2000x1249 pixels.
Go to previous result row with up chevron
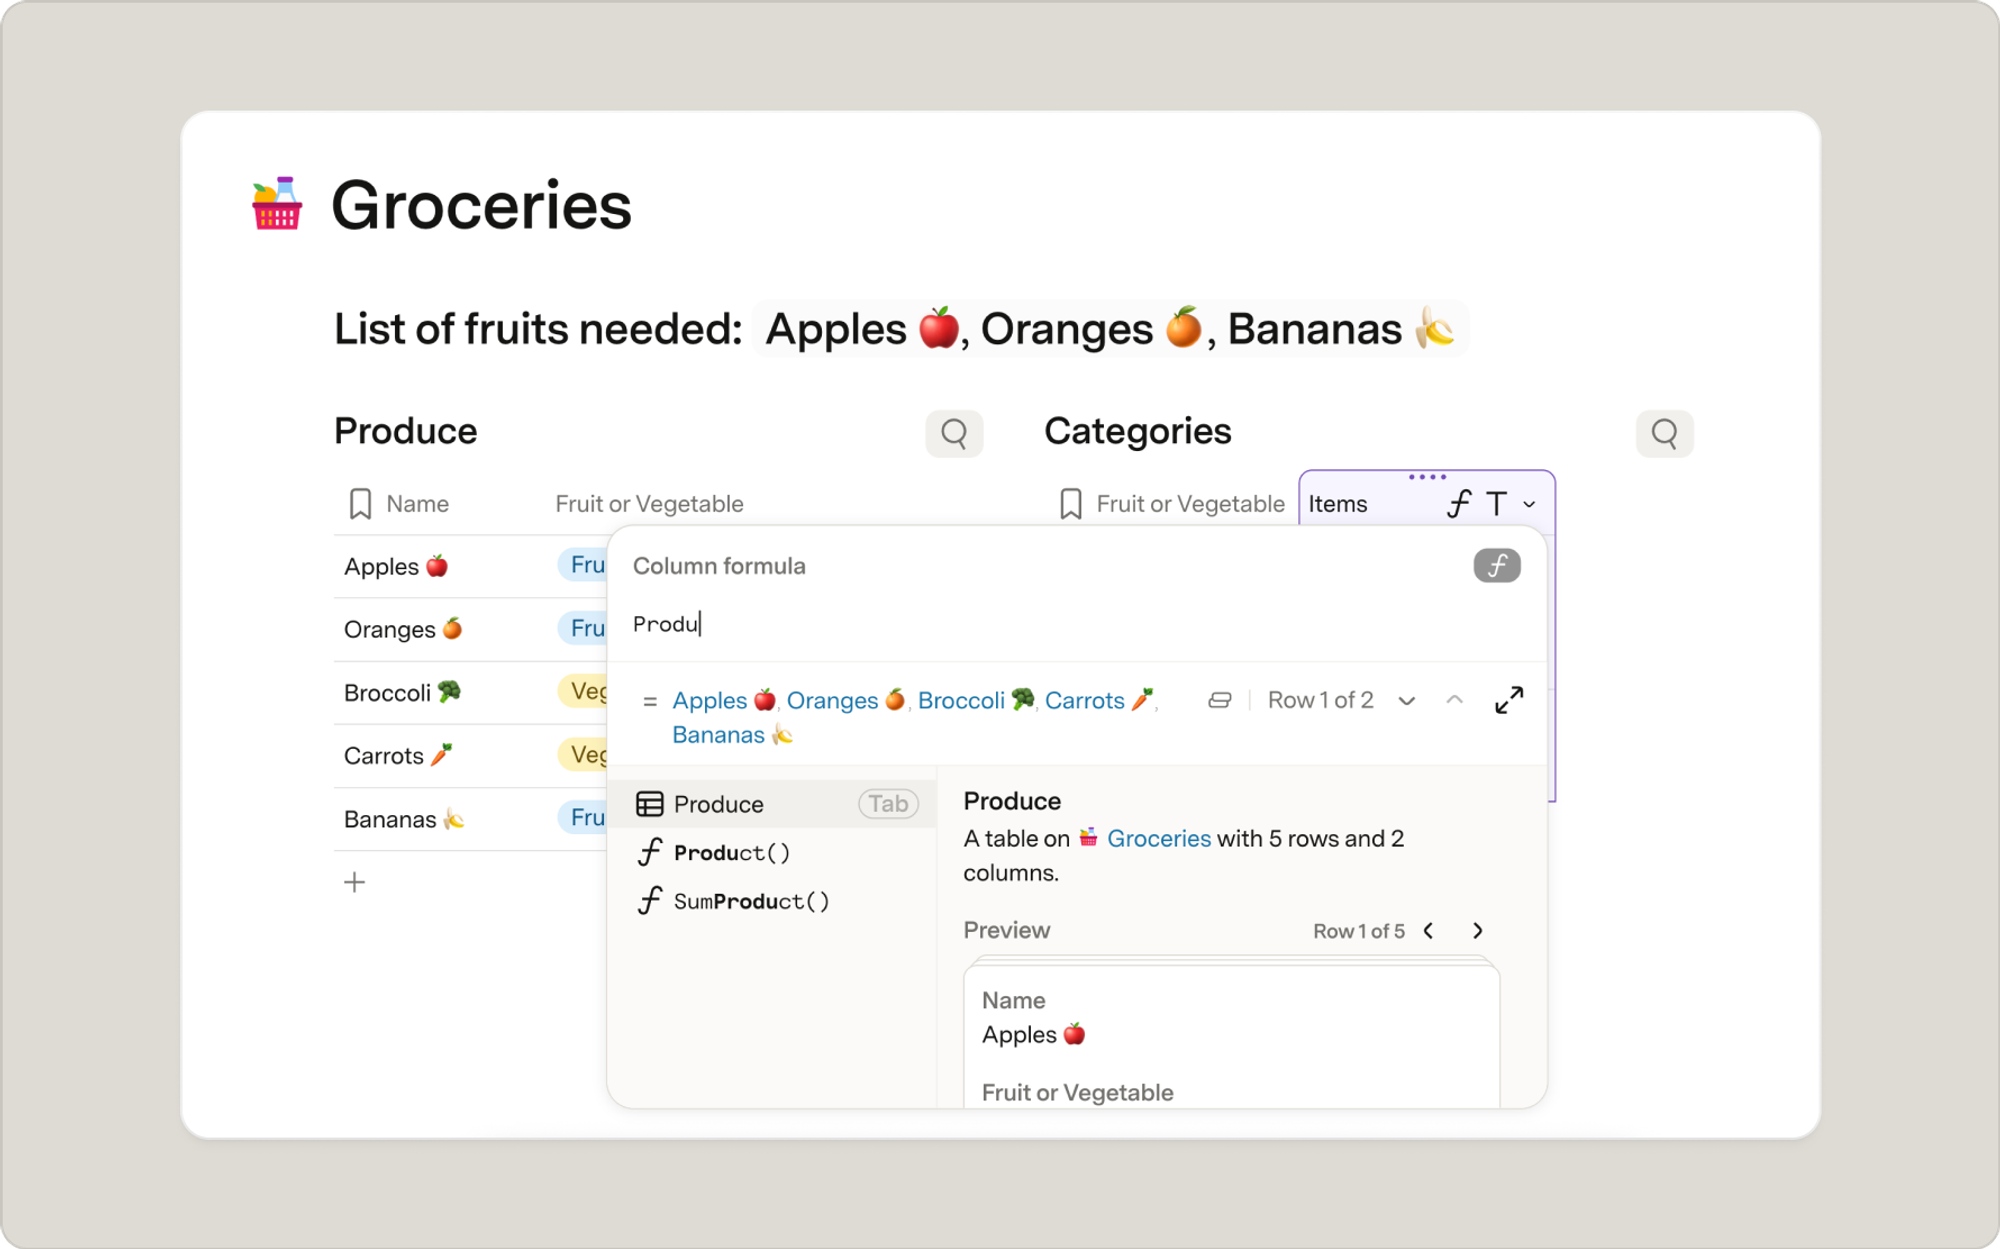click(x=1455, y=700)
